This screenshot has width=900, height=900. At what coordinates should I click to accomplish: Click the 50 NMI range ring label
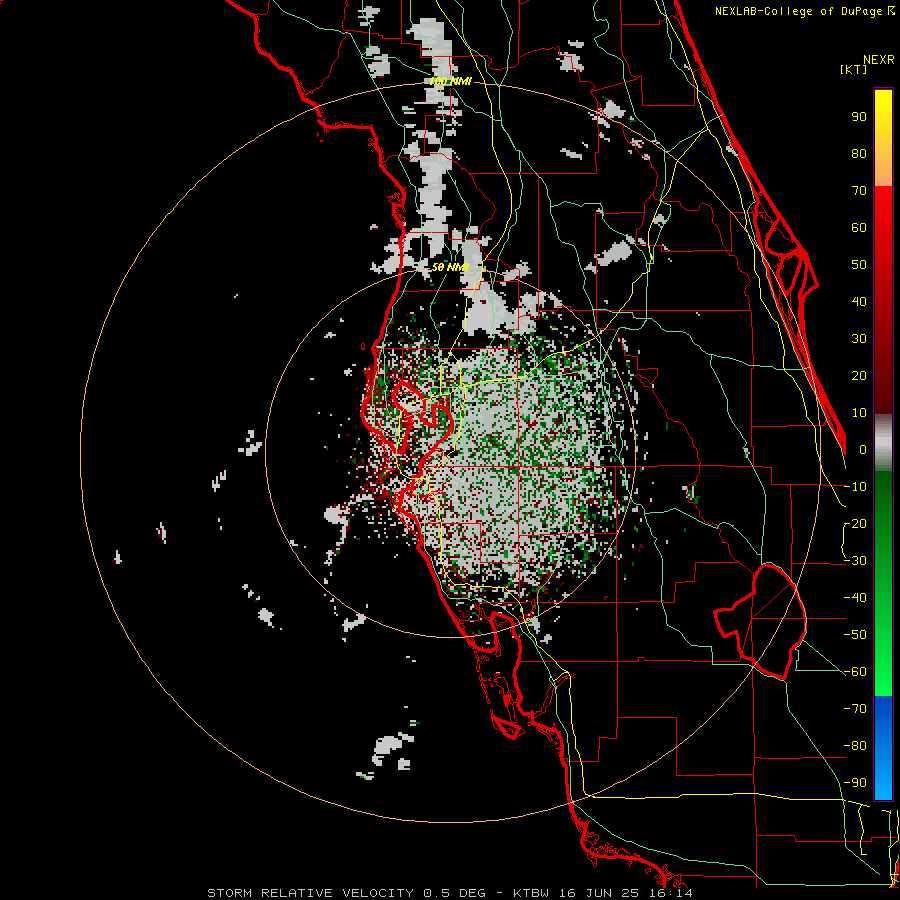point(450,267)
